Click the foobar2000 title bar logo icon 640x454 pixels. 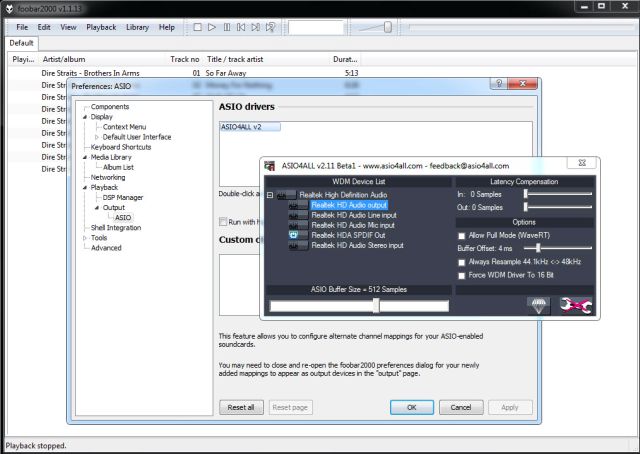pyautogui.click(x=9, y=8)
